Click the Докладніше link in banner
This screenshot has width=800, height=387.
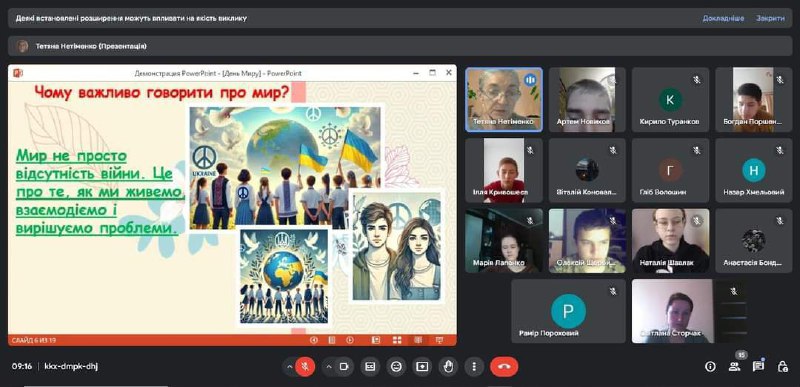click(723, 18)
